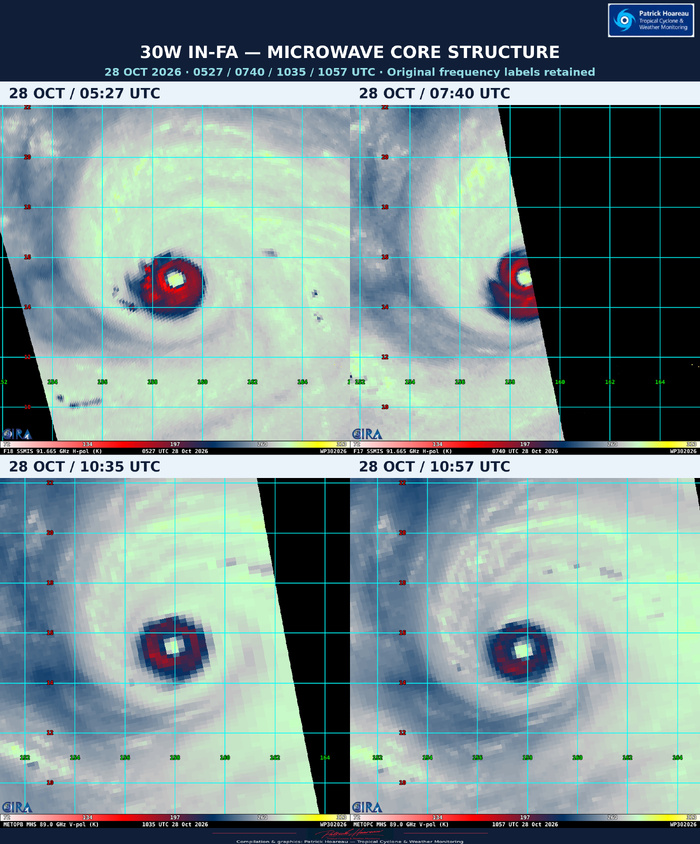Image resolution: width=700 pixels, height=844 pixels.
Task: Click 'F18 SSMIS 91.665 GHz H-pol (K)' label
Action: [52, 451]
